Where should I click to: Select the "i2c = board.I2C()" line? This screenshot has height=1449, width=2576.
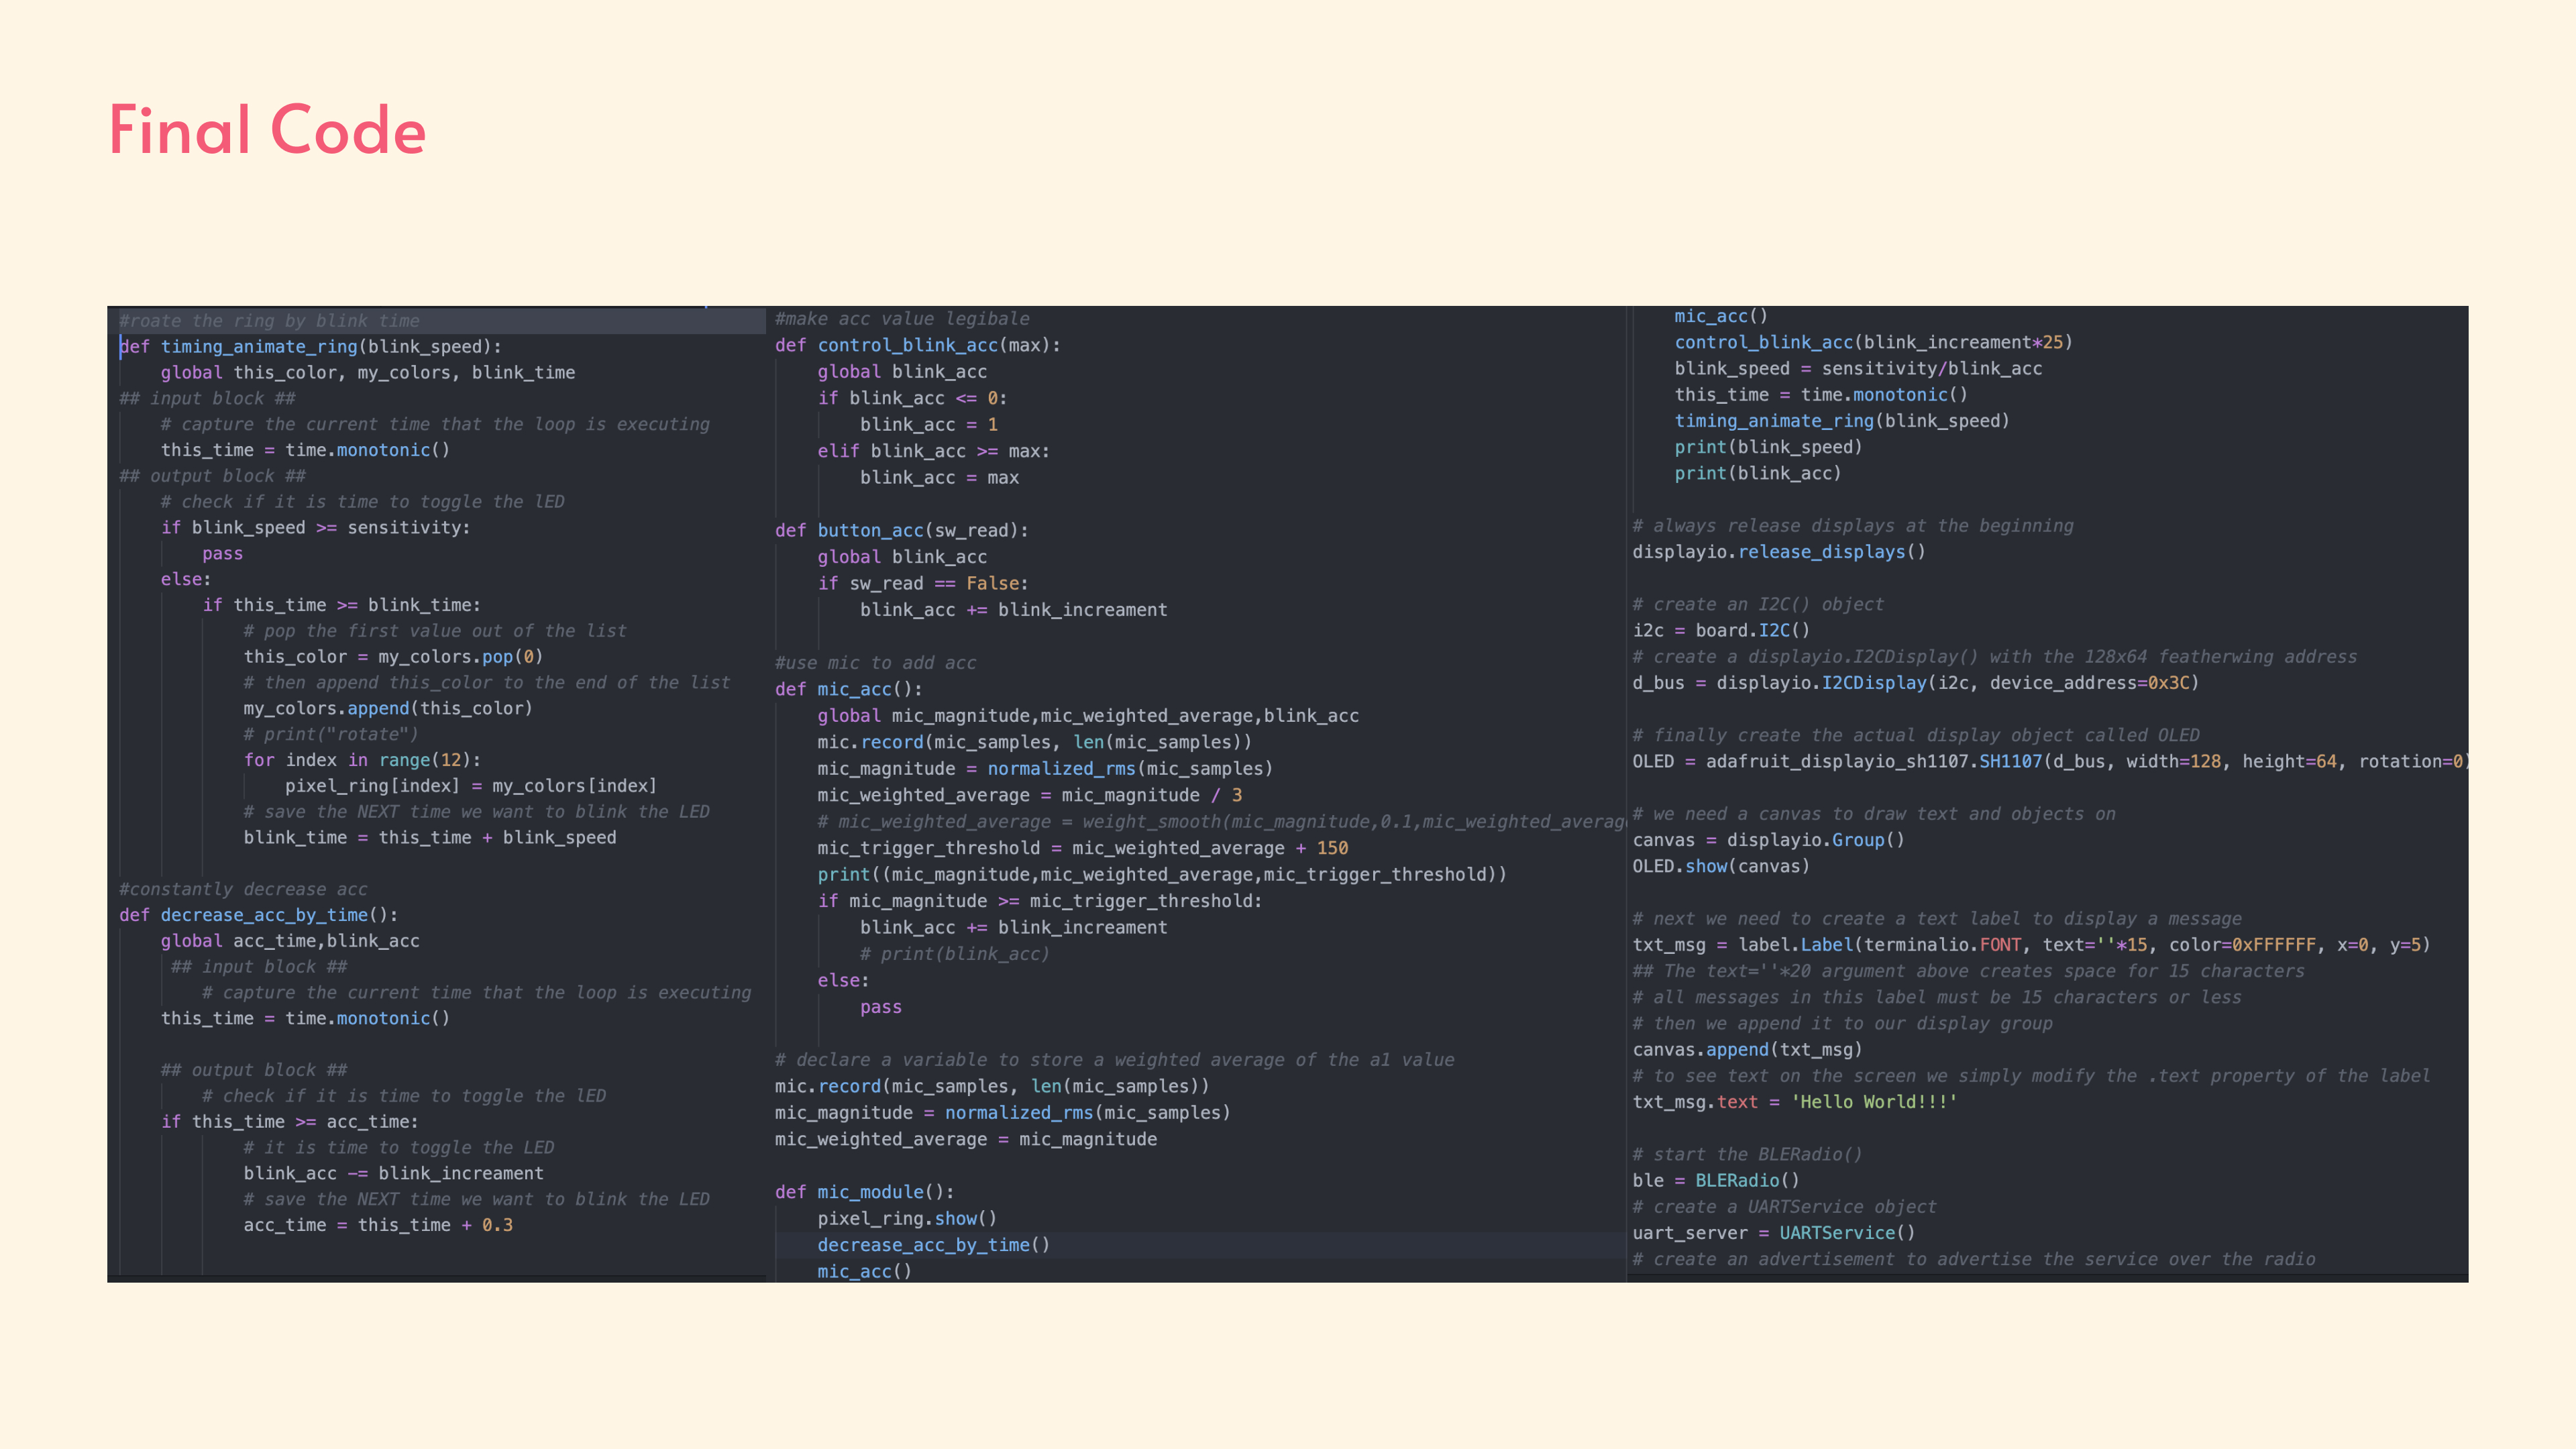click(x=1721, y=631)
